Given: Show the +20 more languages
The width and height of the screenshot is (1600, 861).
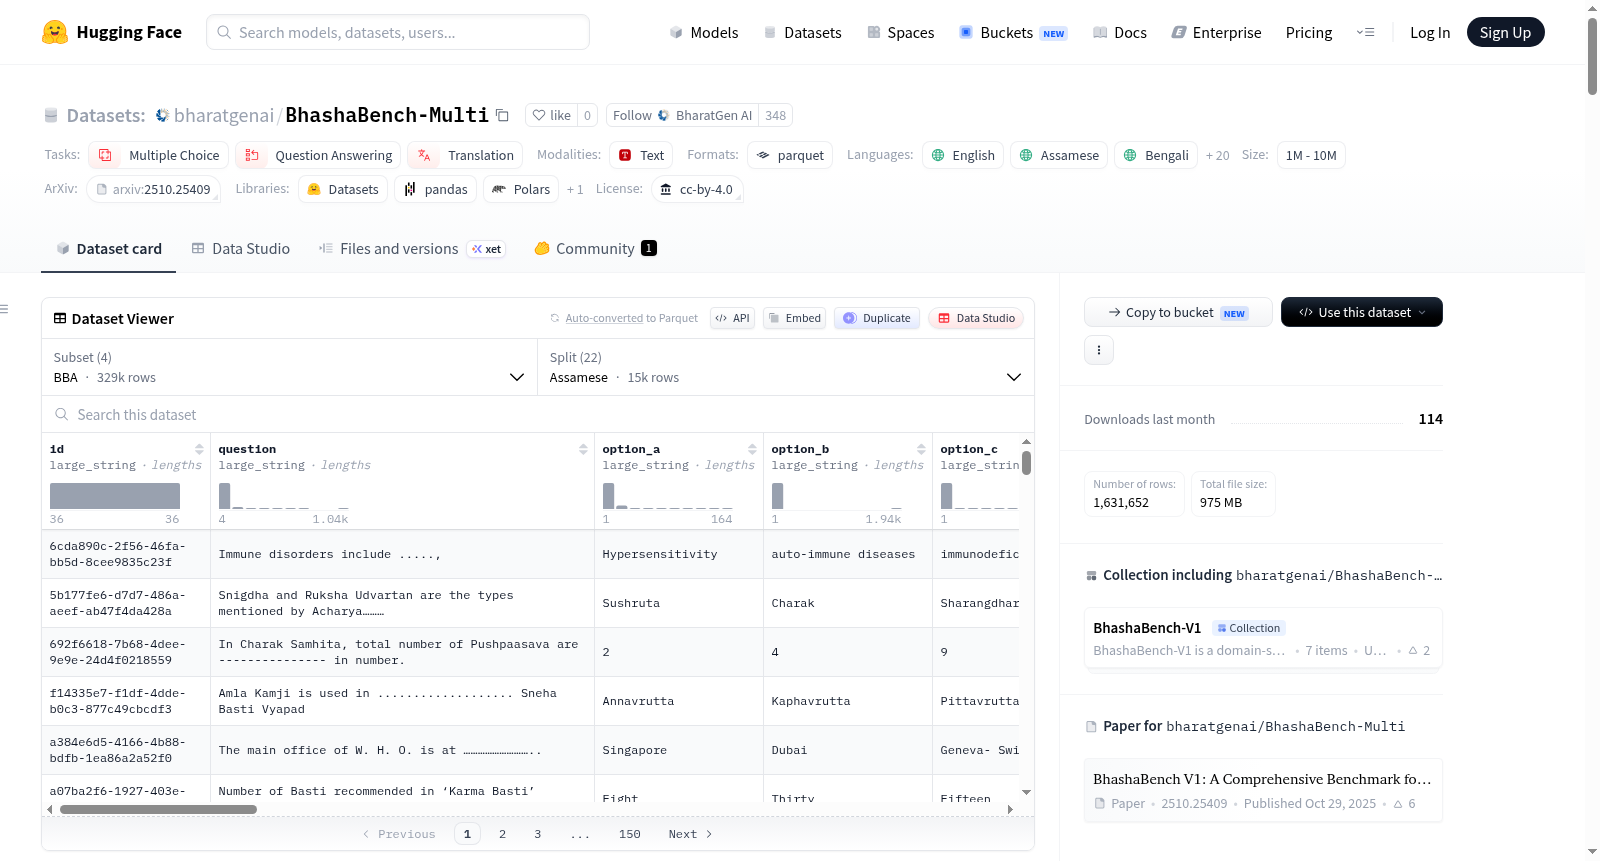Looking at the screenshot, I should pos(1217,155).
